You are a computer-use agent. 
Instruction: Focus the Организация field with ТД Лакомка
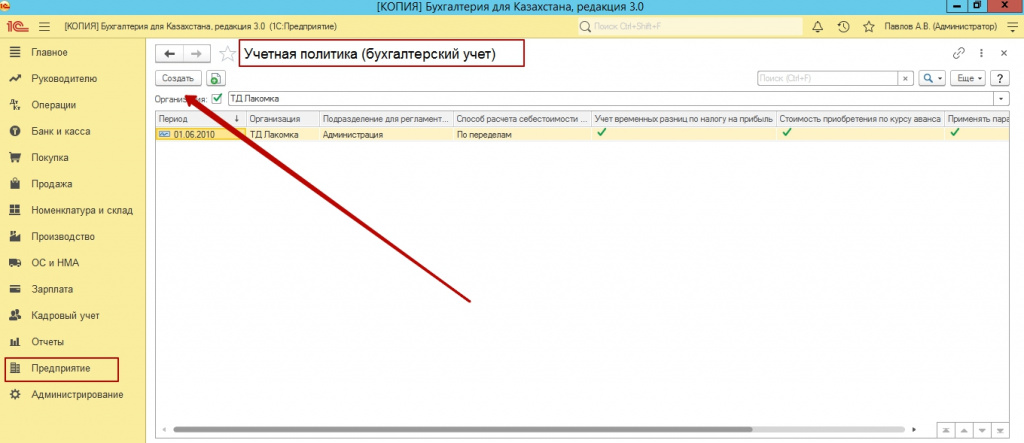click(x=610, y=99)
